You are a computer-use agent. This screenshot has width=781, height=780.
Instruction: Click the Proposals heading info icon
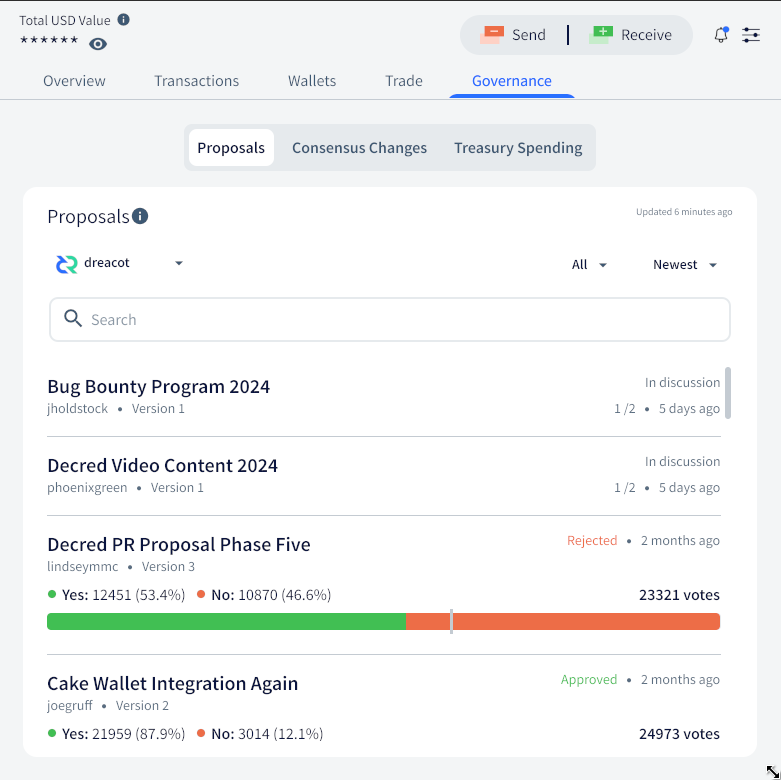click(140, 216)
